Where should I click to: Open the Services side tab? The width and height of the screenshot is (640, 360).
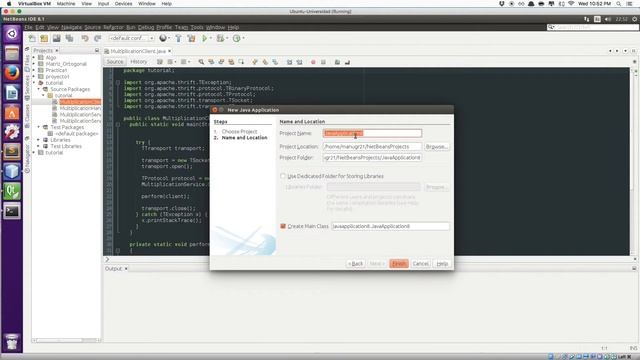click(27, 87)
